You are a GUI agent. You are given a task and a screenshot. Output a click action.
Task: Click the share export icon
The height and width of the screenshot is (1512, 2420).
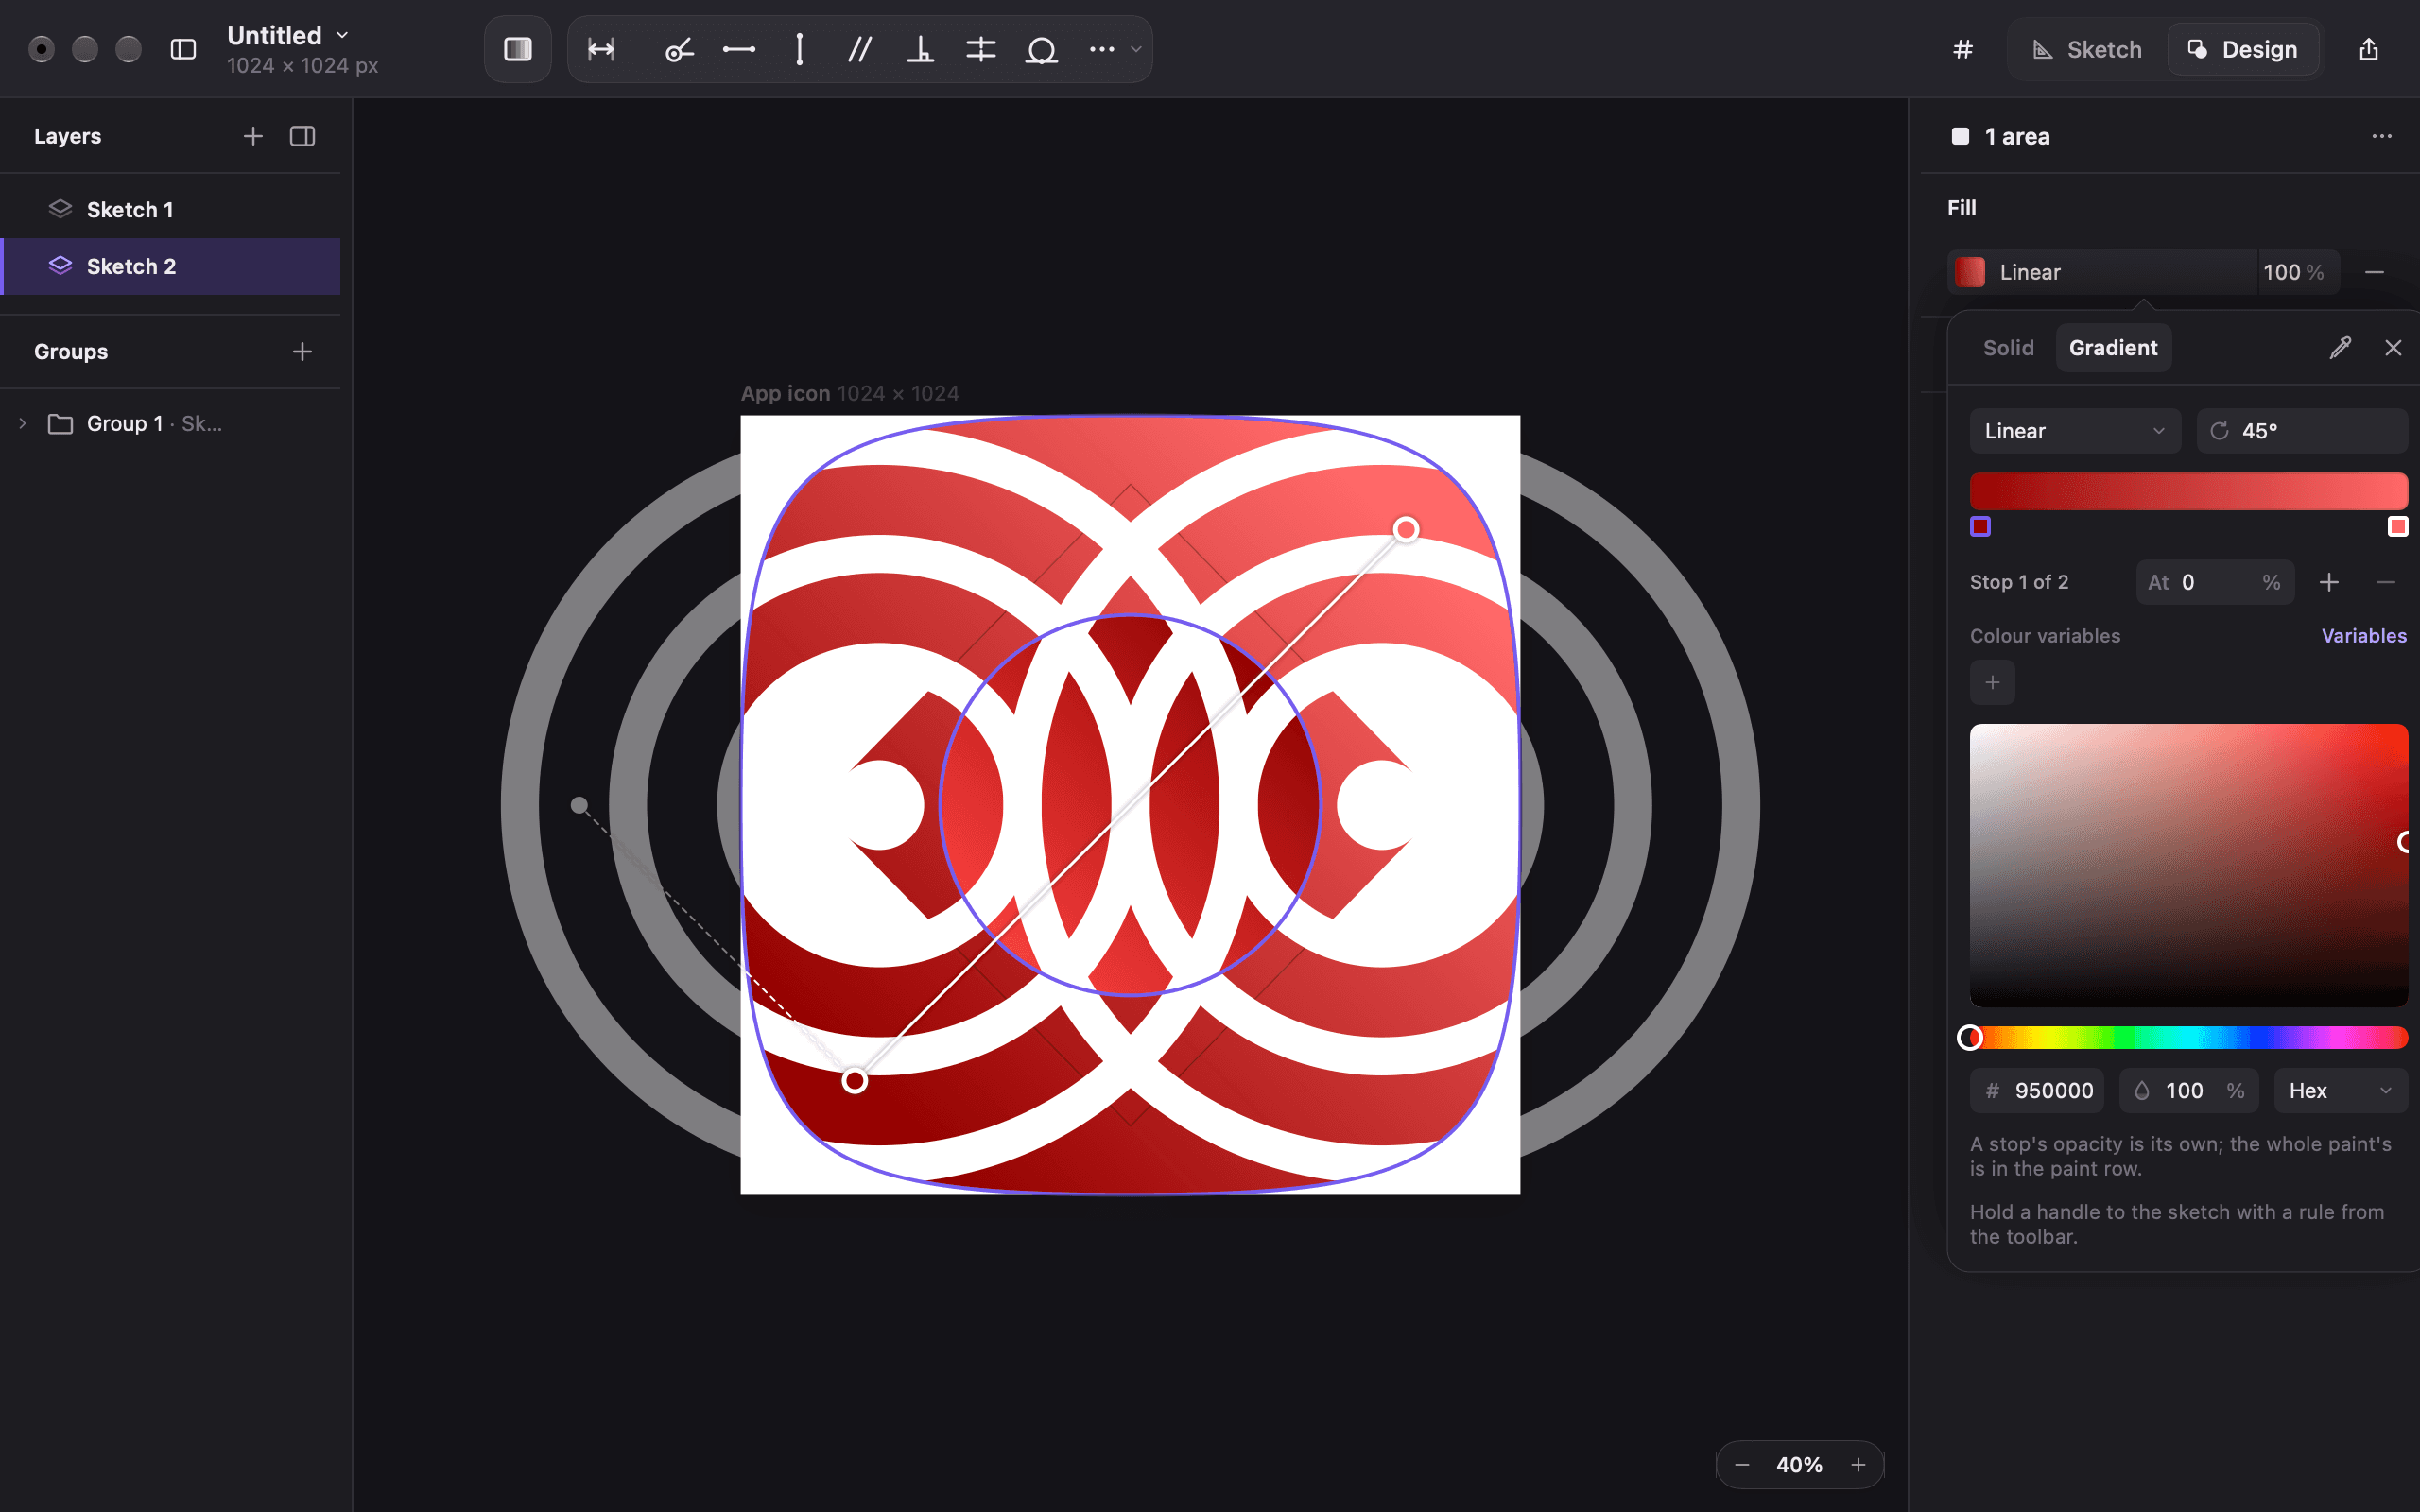pyautogui.click(x=2368, y=49)
